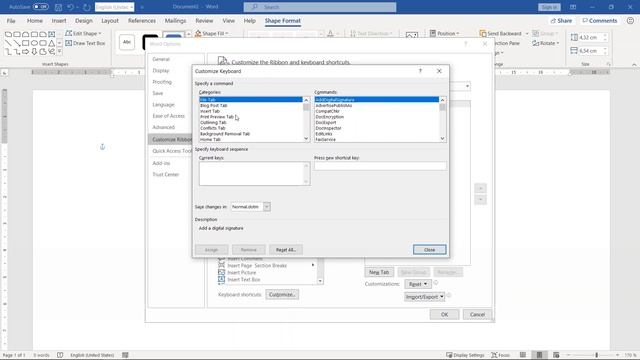Click the Save icon in title bar
Image resolution: width=640 pixels, height=360 pixels.
pos(58,7)
